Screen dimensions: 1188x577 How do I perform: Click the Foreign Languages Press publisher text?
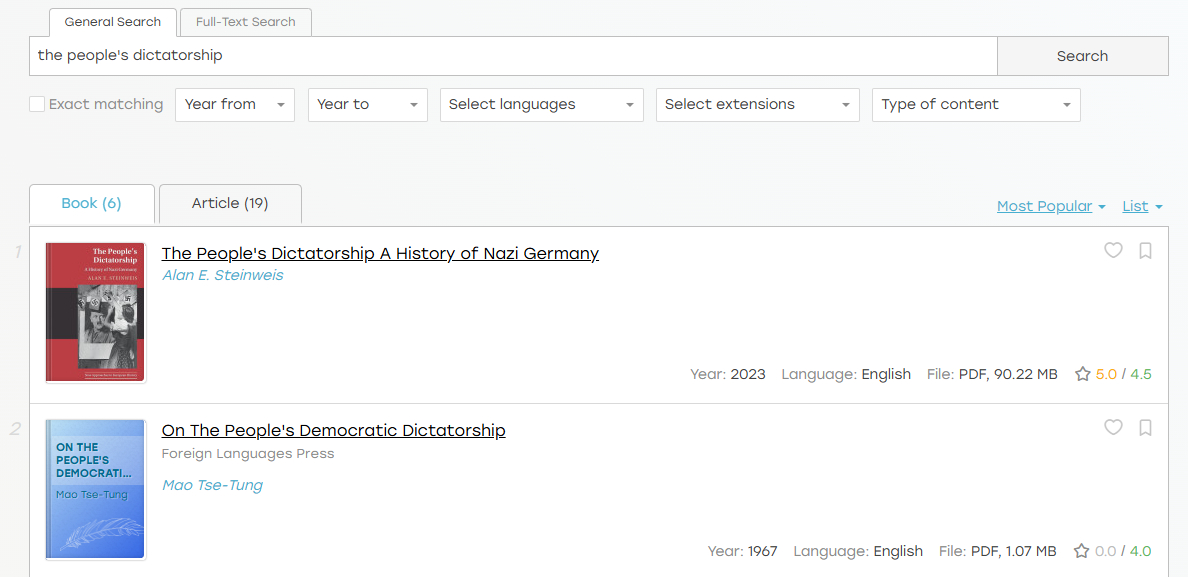[248, 454]
